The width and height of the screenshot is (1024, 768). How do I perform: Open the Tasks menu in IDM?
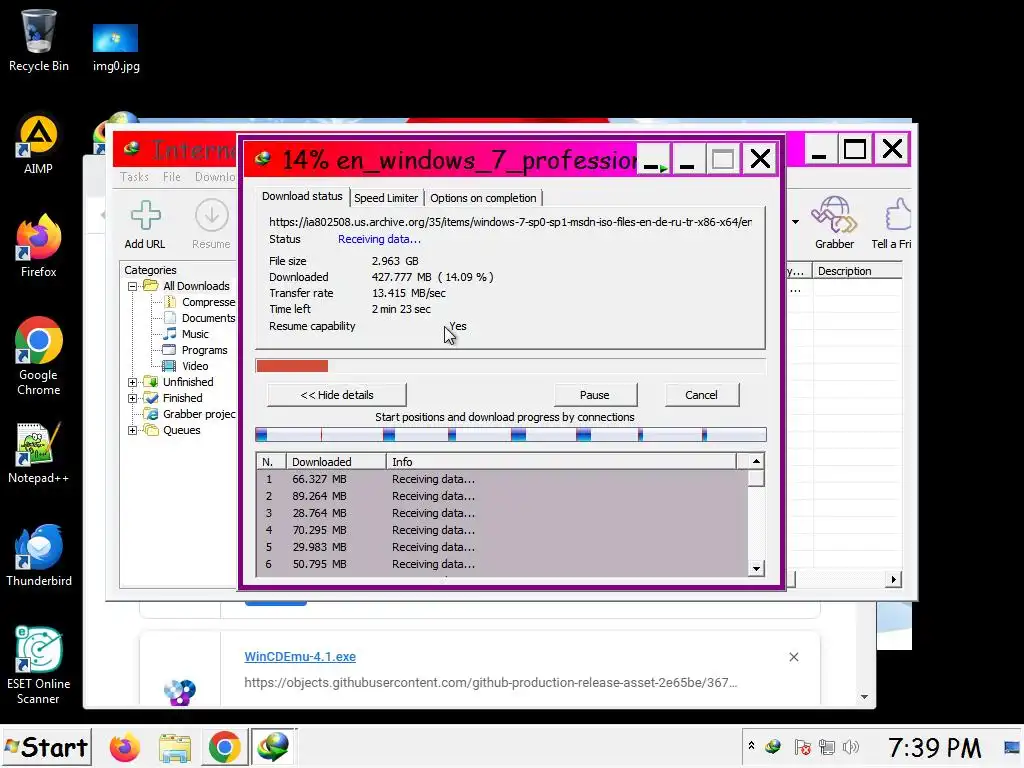pos(135,177)
